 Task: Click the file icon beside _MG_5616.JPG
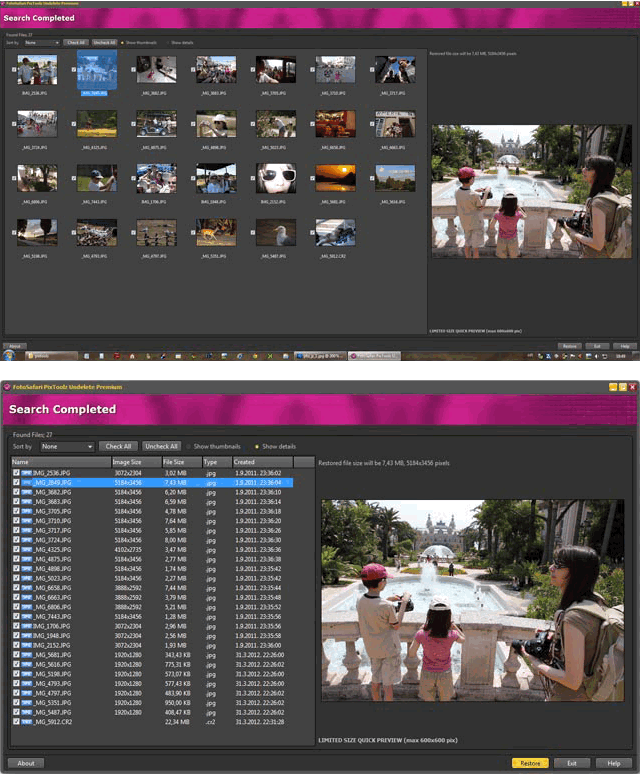click(26, 665)
